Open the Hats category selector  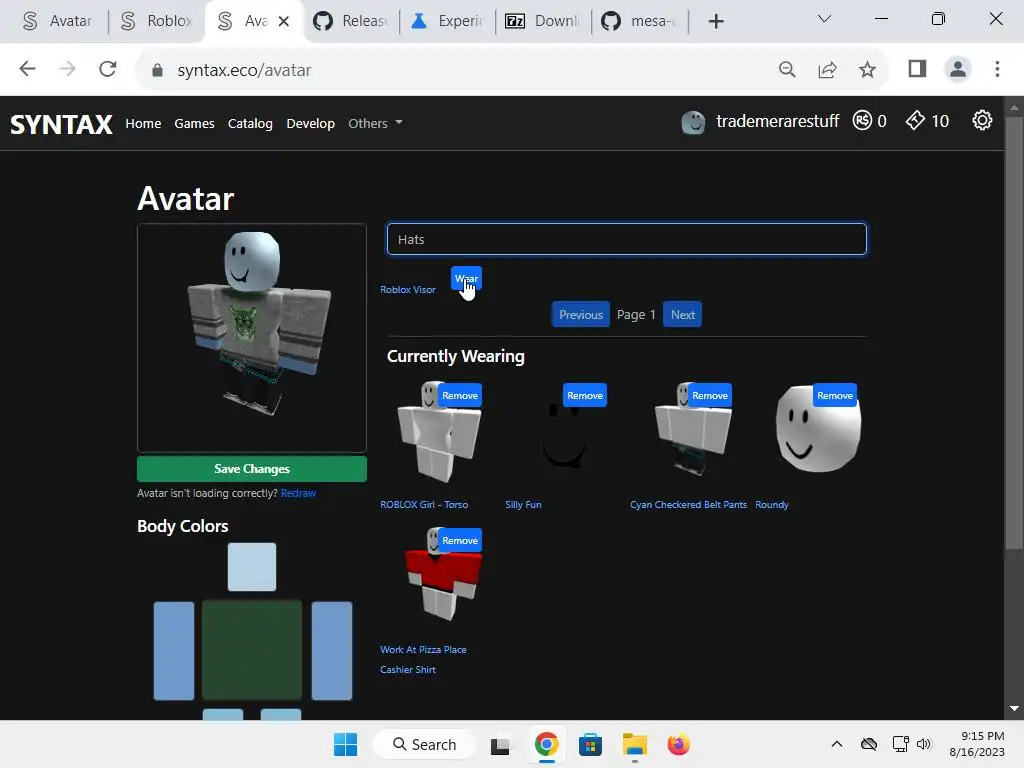click(626, 239)
